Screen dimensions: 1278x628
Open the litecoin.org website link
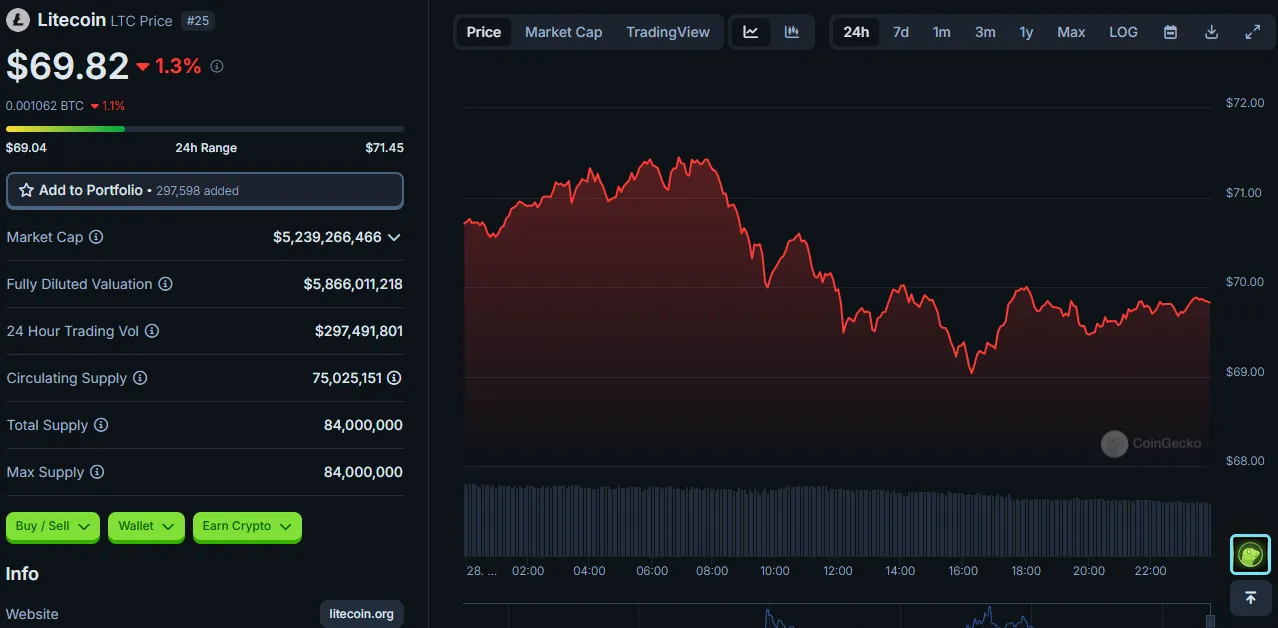point(362,614)
